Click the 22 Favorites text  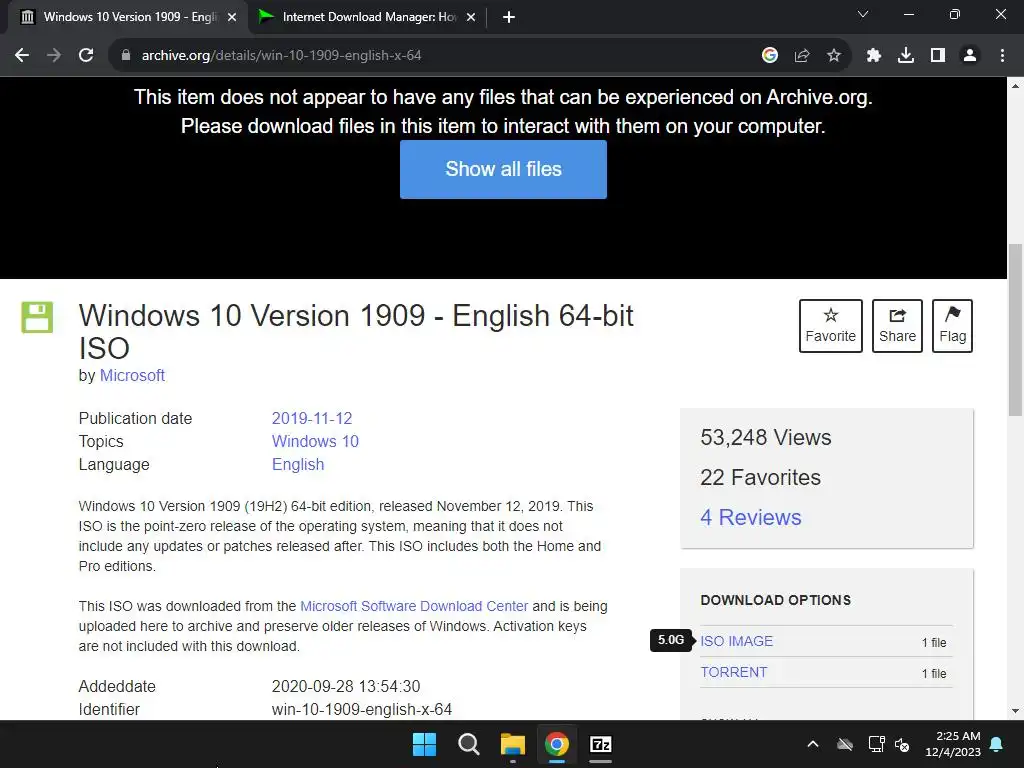[x=761, y=477]
